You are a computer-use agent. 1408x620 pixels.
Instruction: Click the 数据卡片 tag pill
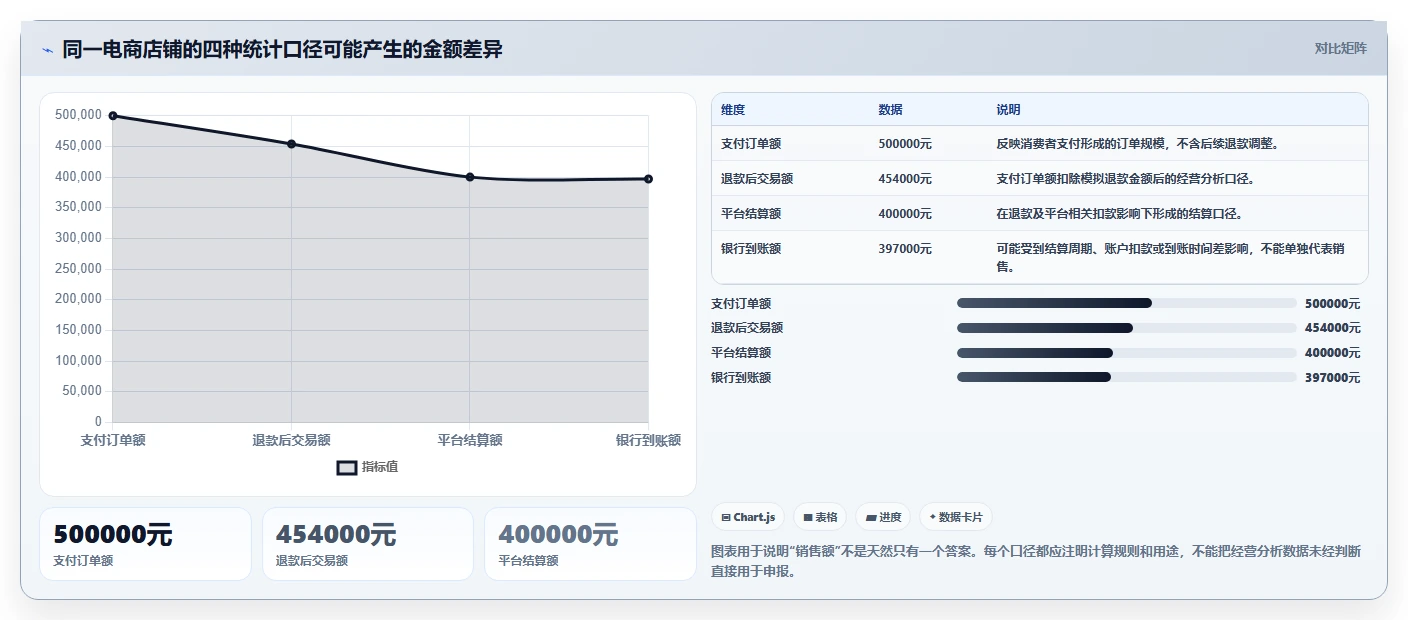(956, 517)
